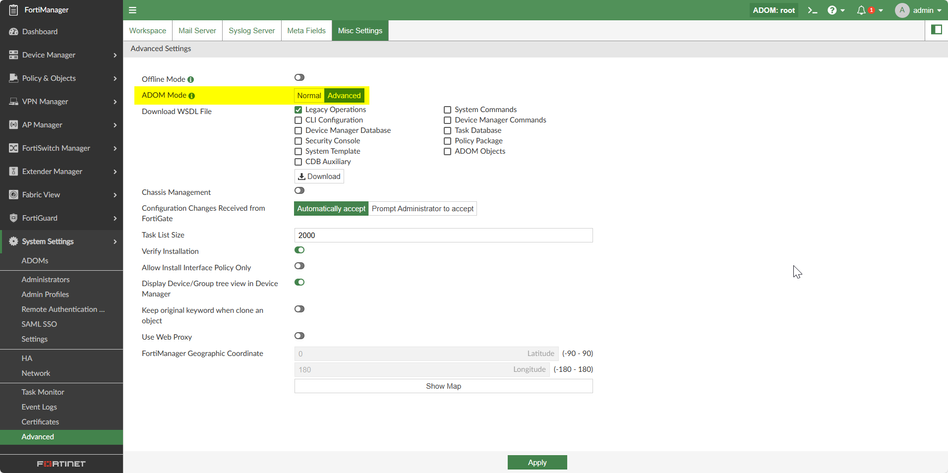Screen dimensions: 948x473
Task: Choose Automatically accept configuration changes
Action: point(331,209)
